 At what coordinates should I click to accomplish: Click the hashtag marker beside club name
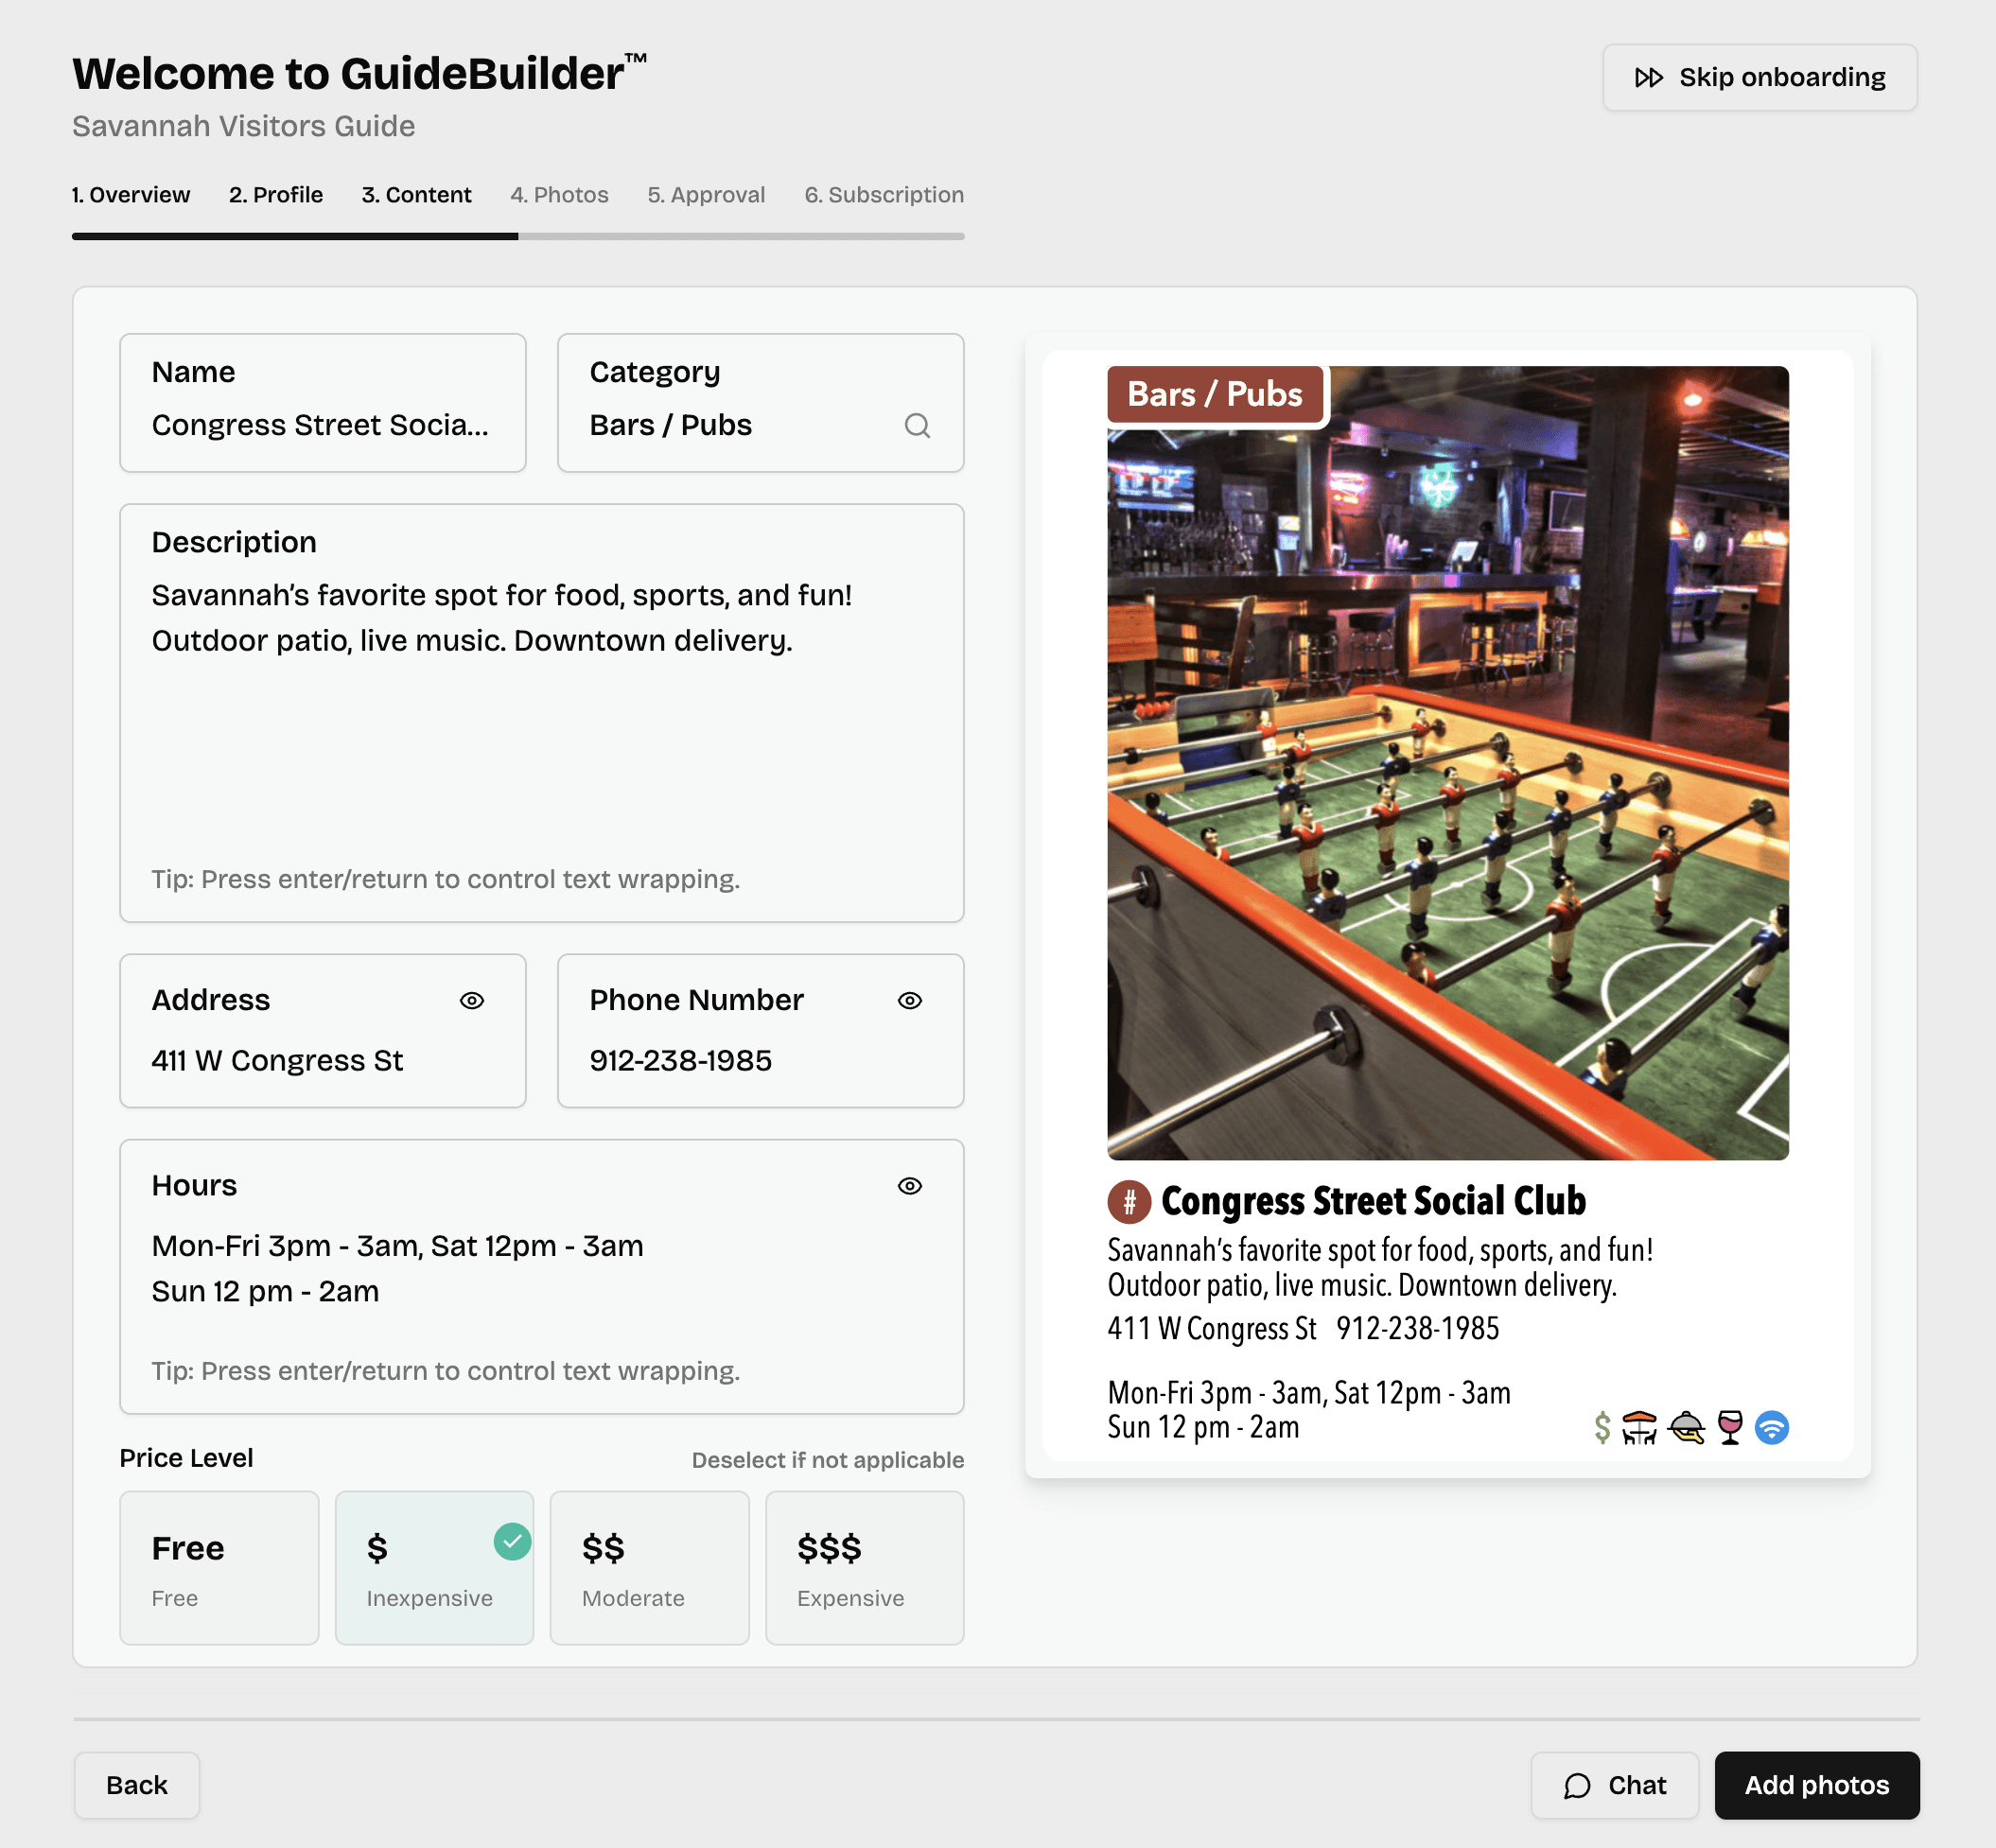[1129, 1201]
